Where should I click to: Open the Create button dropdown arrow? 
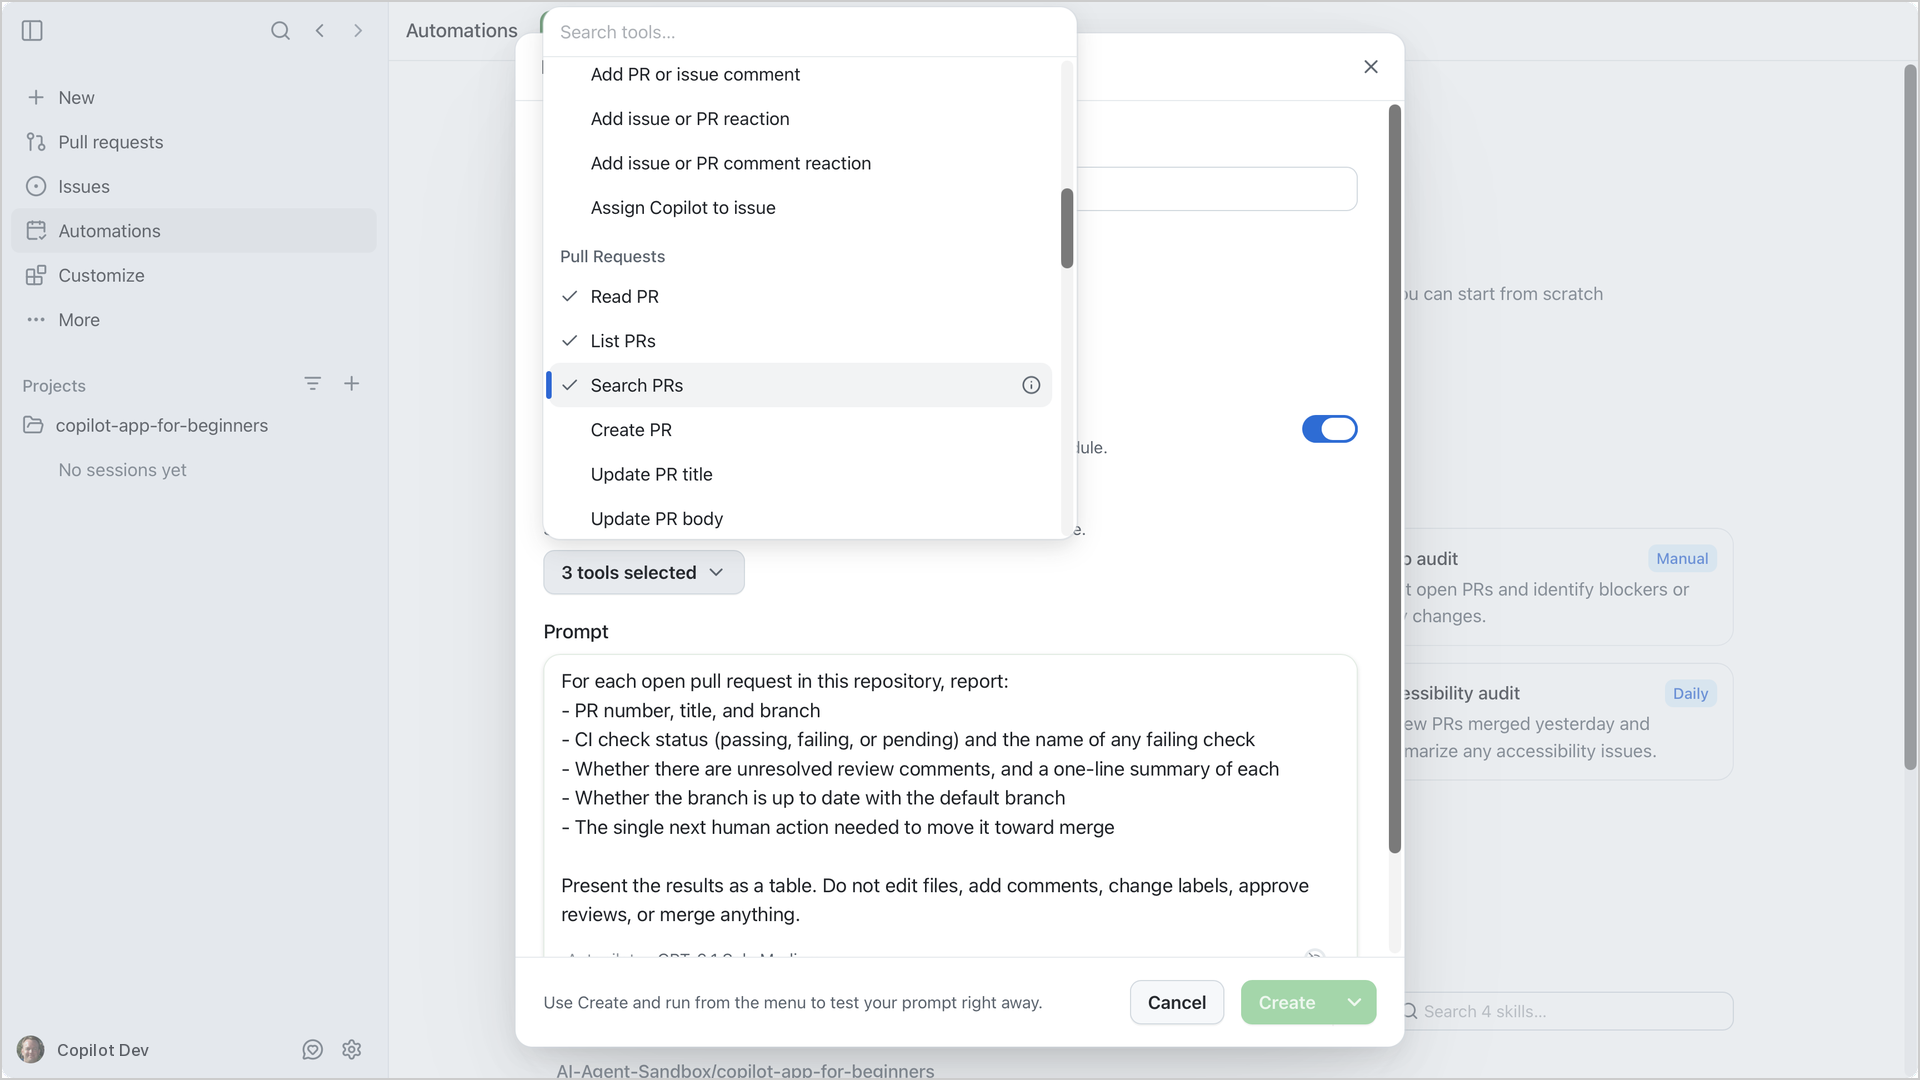tap(1354, 1003)
